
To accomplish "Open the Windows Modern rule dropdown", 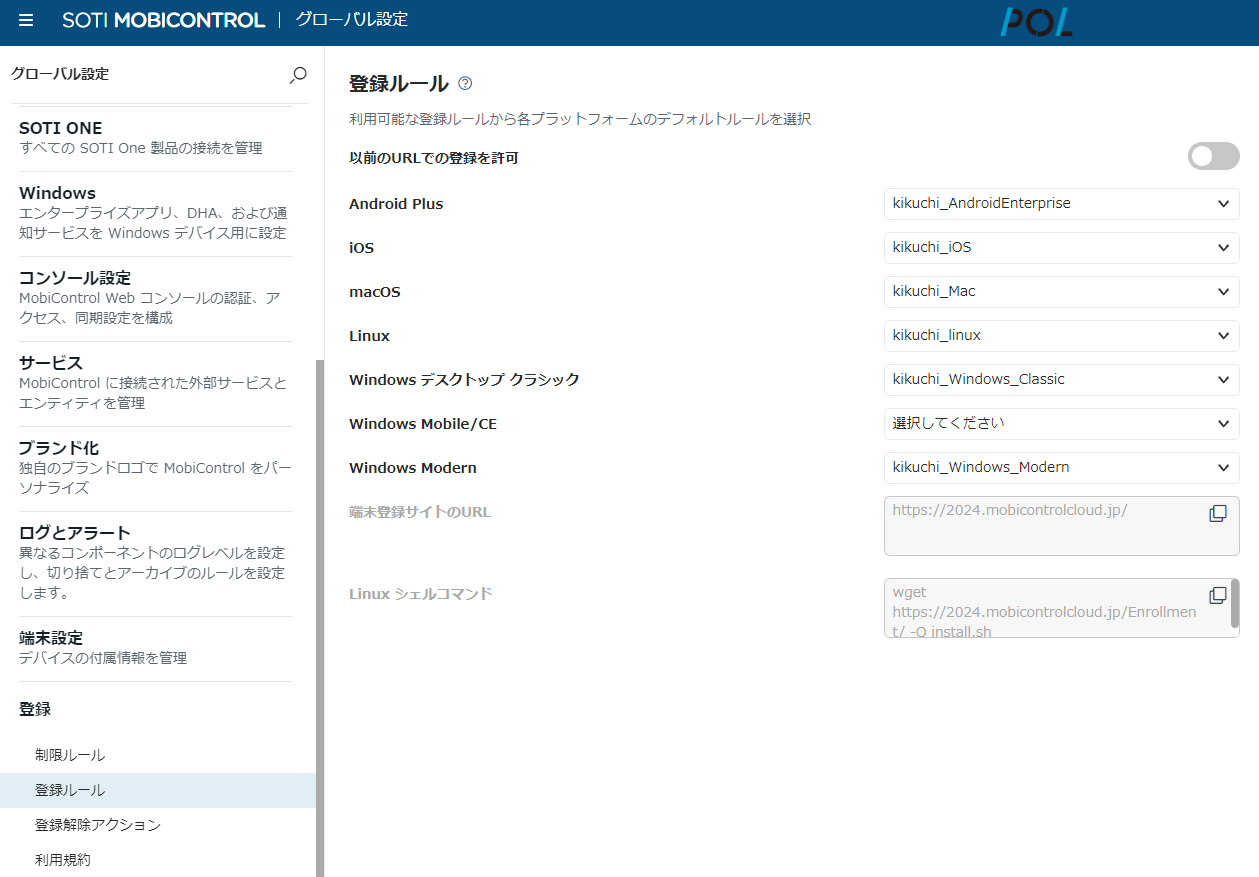I will (x=1061, y=468).
